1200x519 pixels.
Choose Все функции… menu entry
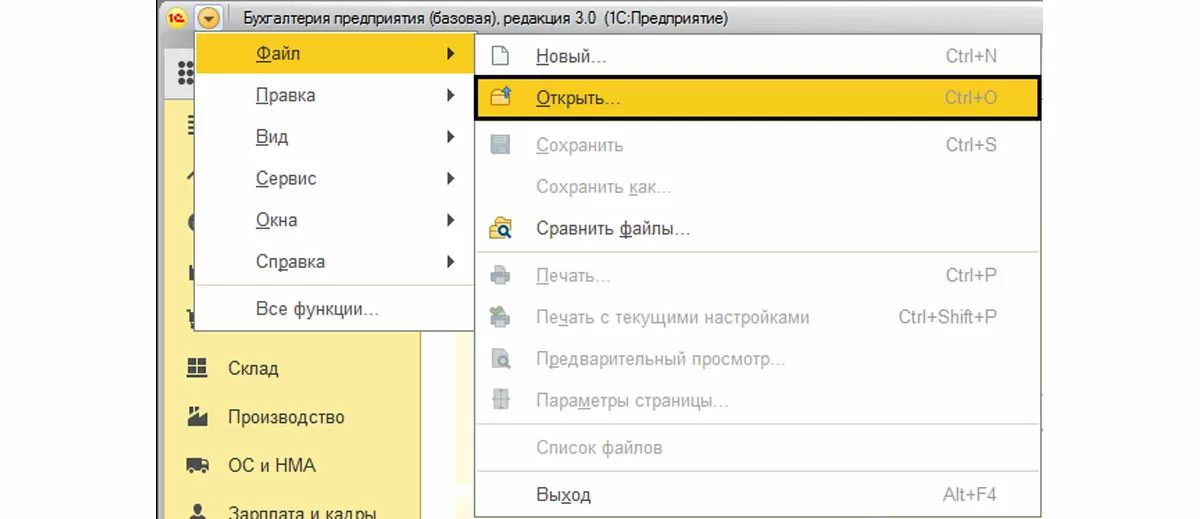[317, 309]
